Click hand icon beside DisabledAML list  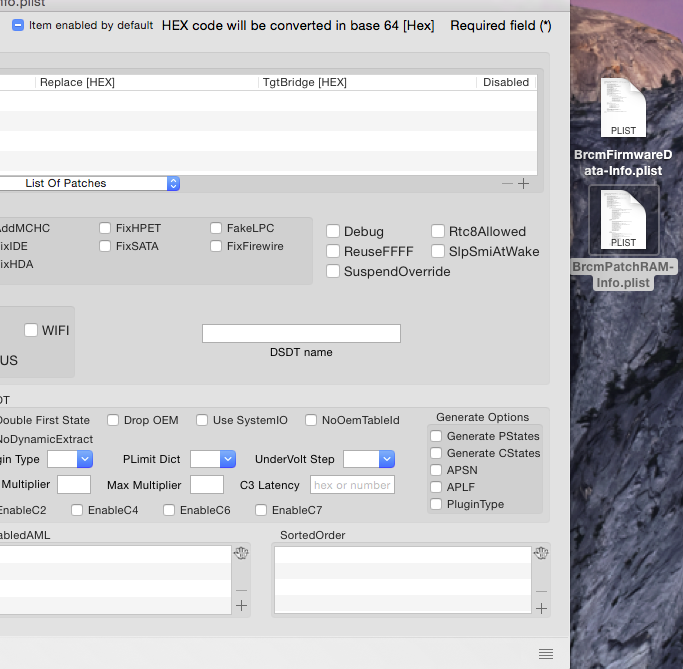coord(241,553)
